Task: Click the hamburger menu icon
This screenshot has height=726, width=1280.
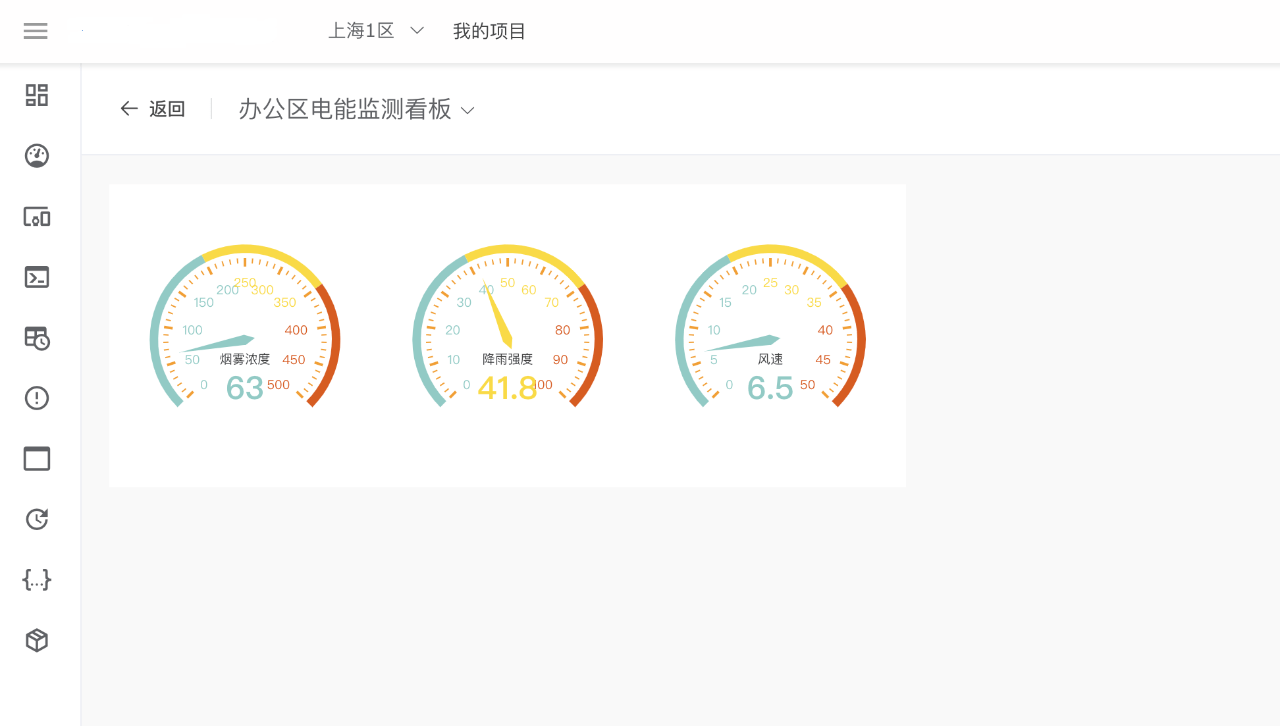Action: (36, 31)
